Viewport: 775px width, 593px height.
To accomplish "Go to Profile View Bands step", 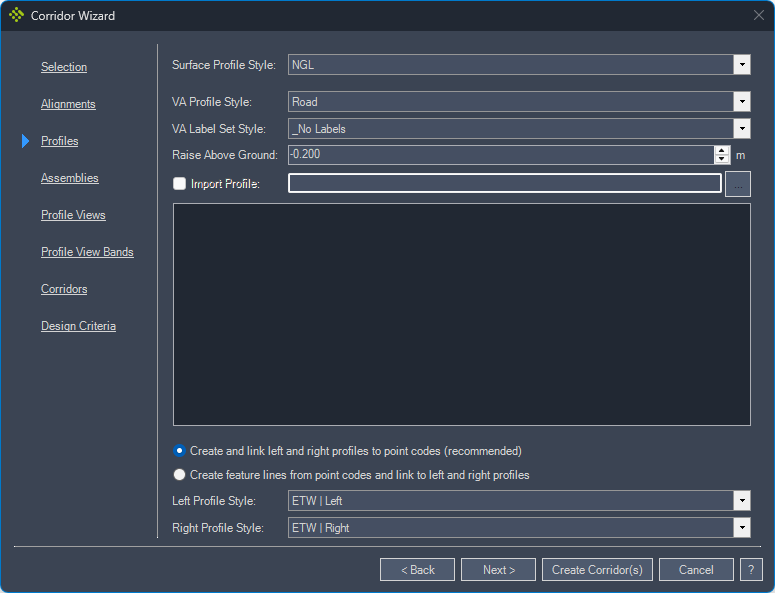I will click(x=87, y=252).
